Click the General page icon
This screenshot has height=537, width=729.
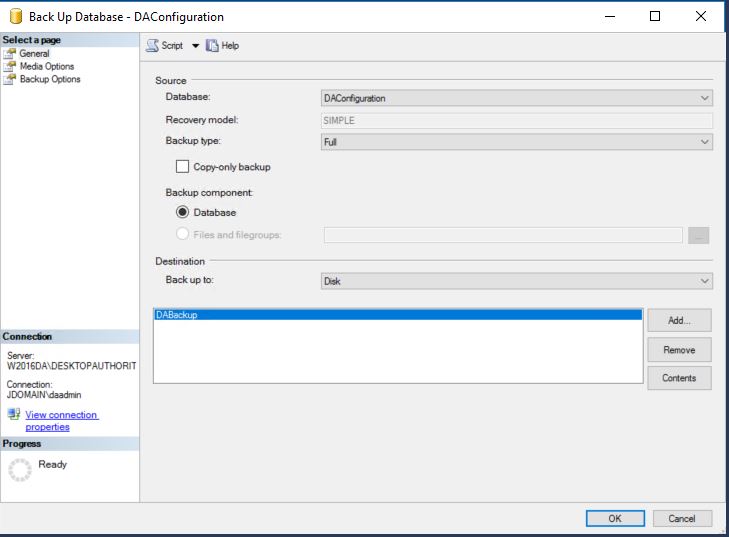pos(10,53)
